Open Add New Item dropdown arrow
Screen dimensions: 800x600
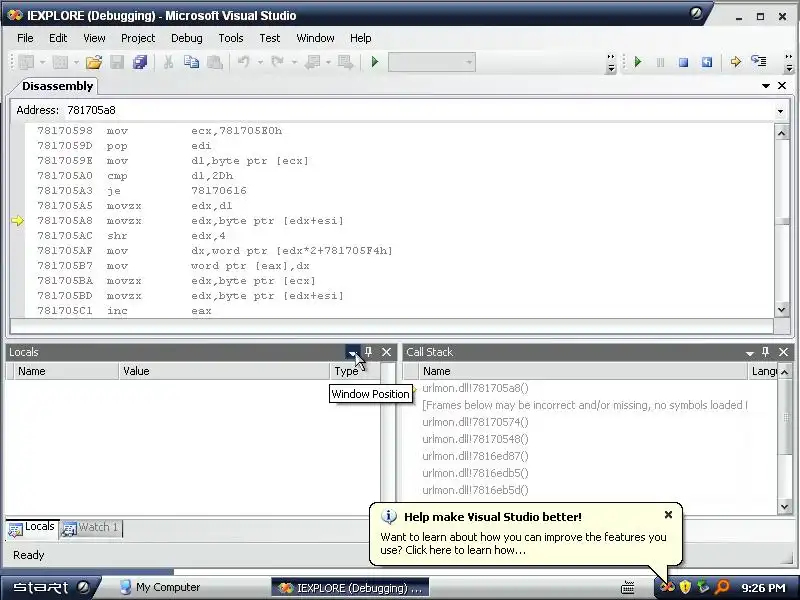pyautogui.click(x=76, y=62)
